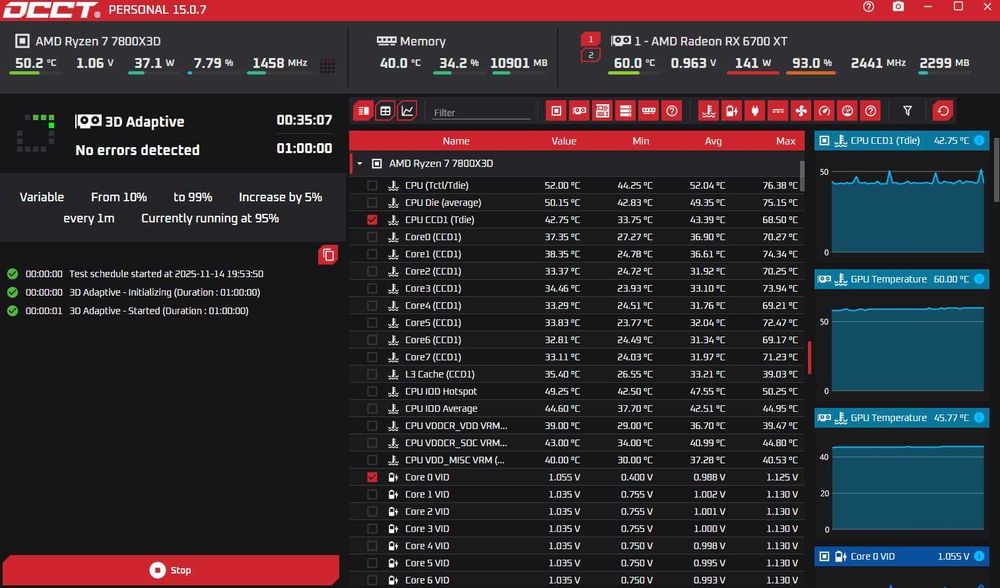Toggle the storage sensor source filter icon

(626, 111)
